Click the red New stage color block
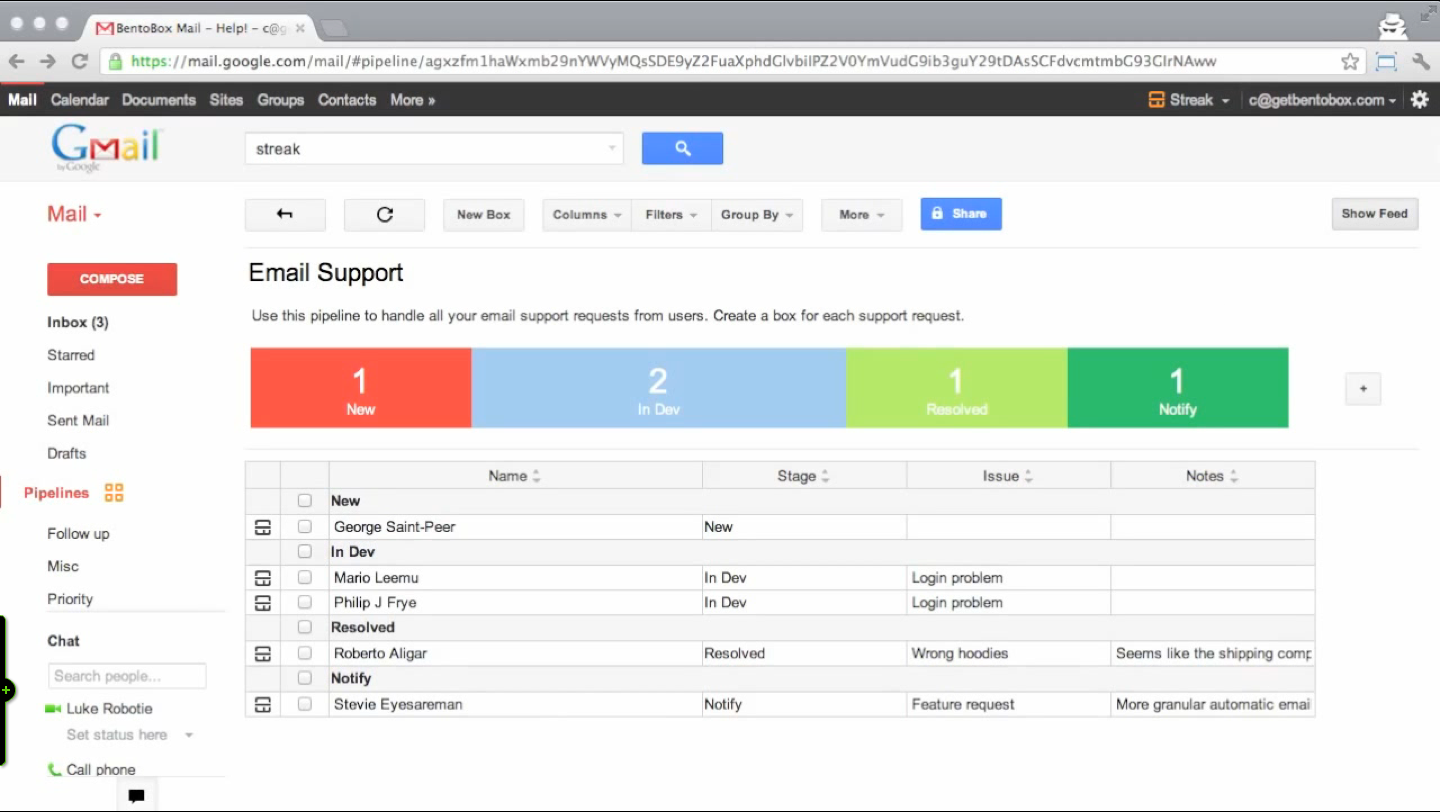The width and height of the screenshot is (1440, 812). pyautogui.click(x=360, y=388)
